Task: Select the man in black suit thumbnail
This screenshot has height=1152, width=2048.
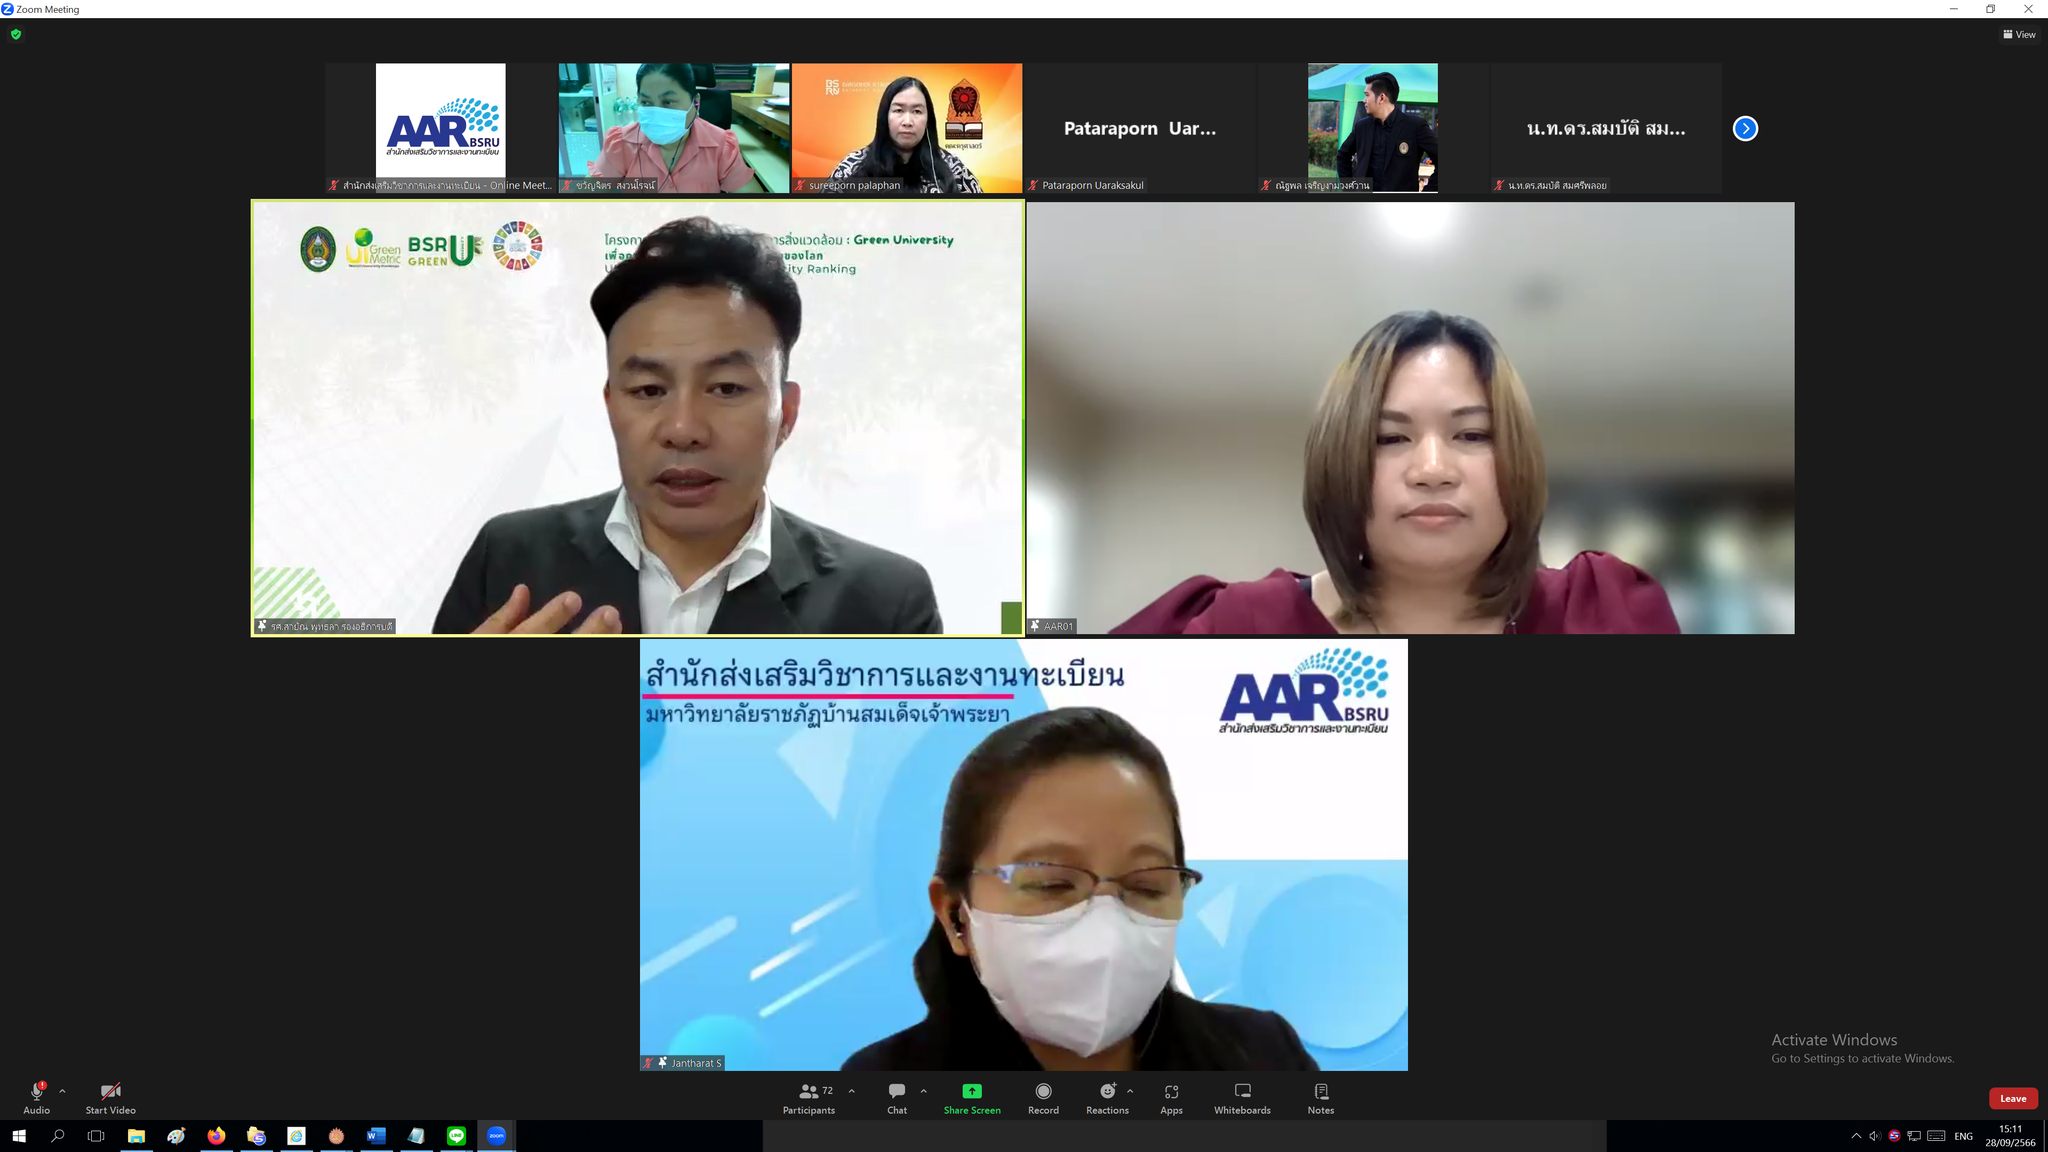Action: point(1373,128)
